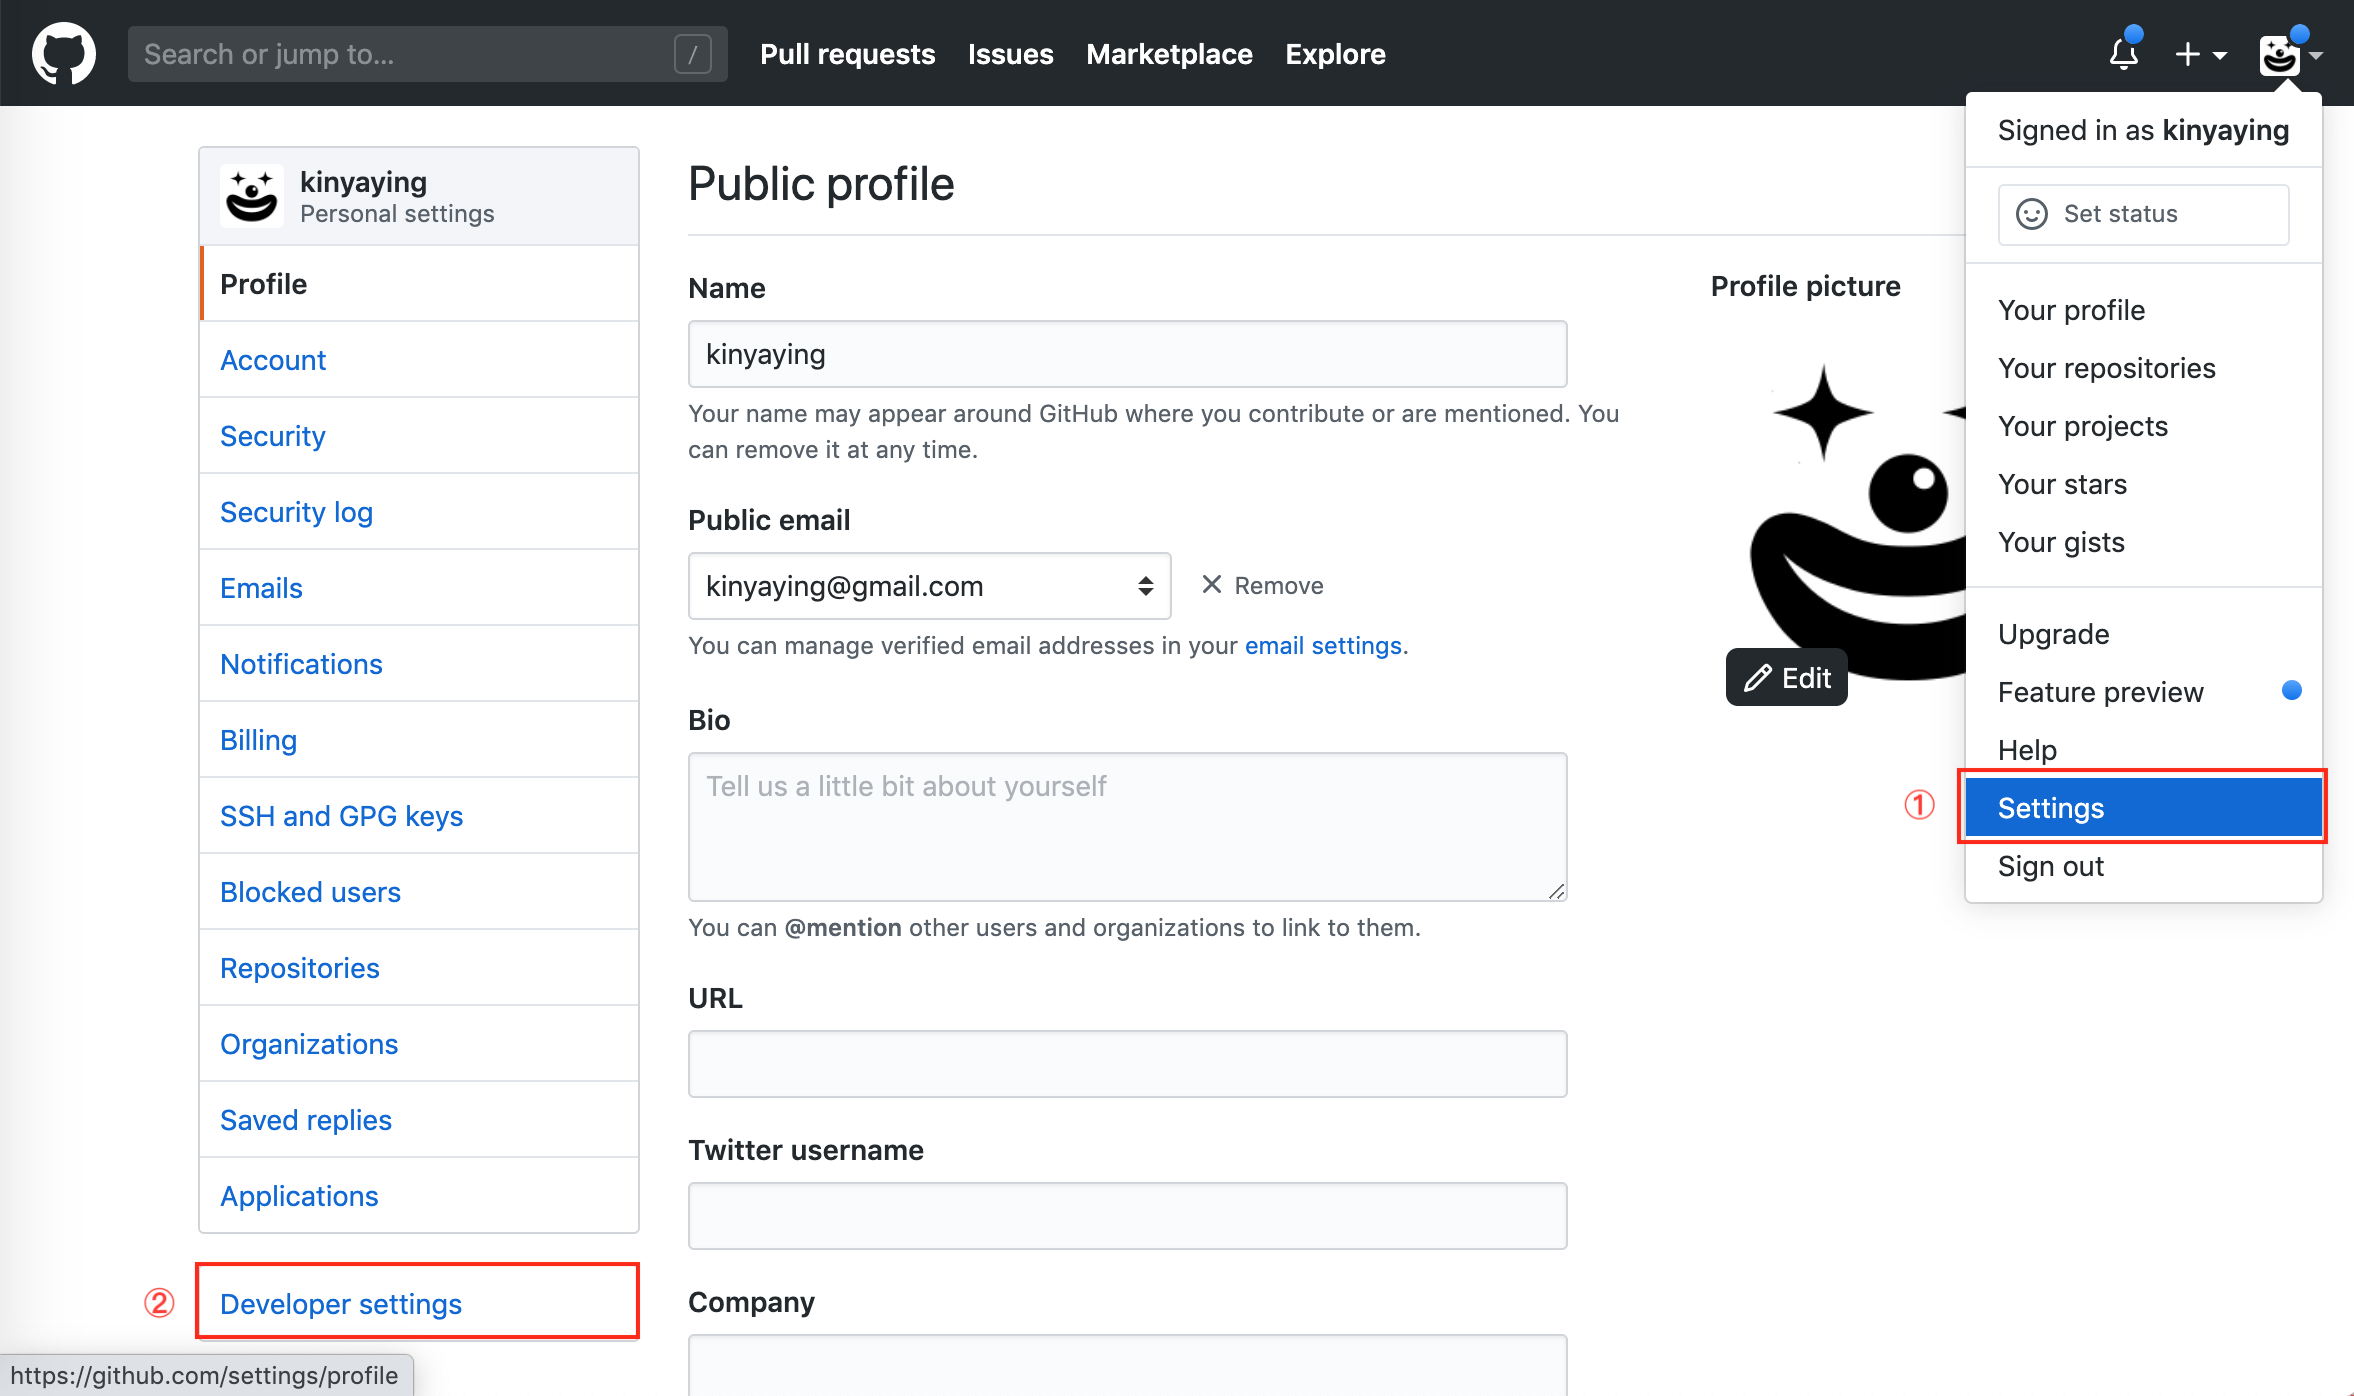The height and width of the screenshot is (1396, 2354).
Task: Open Pull requests in top navigation
Action: coord(847,54)
